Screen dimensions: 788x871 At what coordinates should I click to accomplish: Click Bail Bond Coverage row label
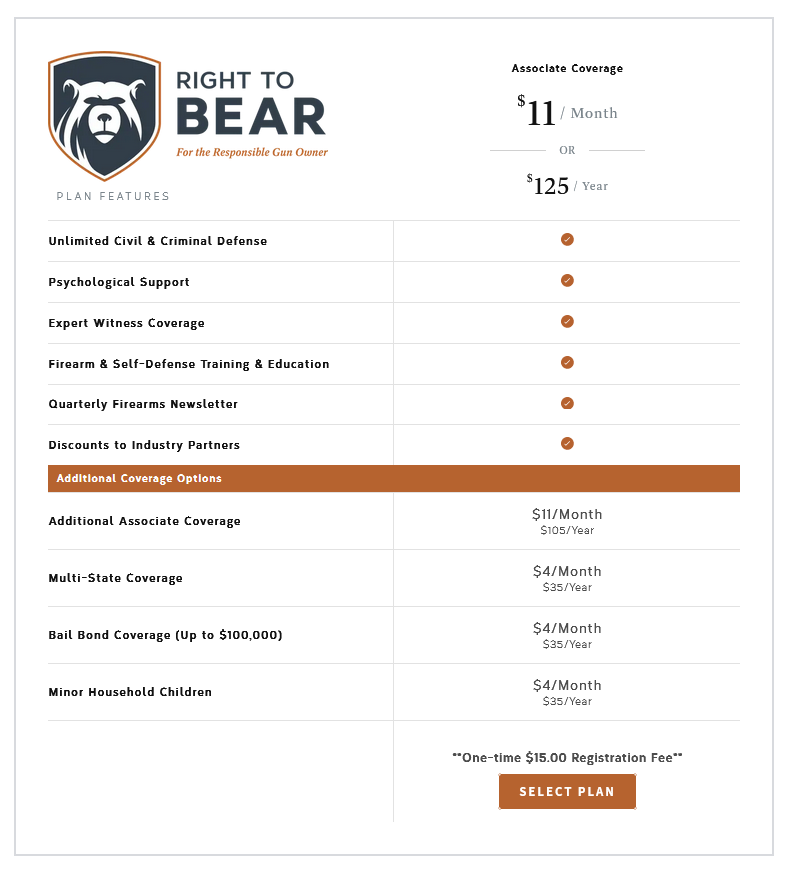165,635
